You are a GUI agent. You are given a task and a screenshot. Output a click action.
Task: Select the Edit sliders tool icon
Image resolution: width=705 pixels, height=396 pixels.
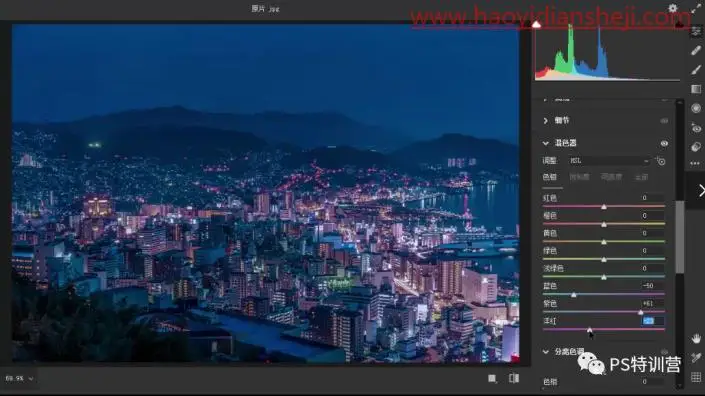(696, 31)
